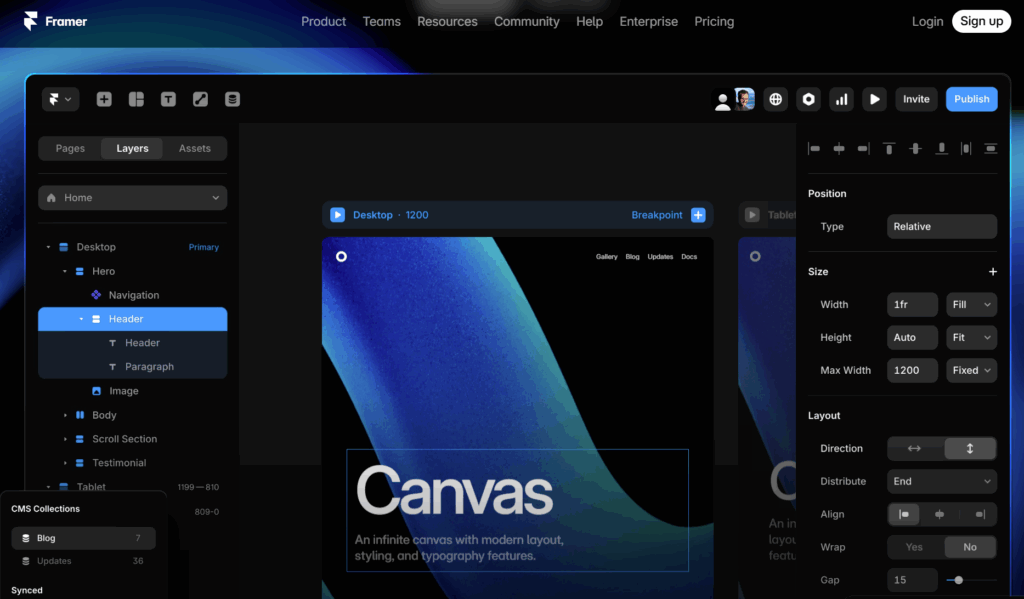Viewport: 1024px width, 599px height.
Task: Expand the Scroll Section layer
Action: [66, 439]
